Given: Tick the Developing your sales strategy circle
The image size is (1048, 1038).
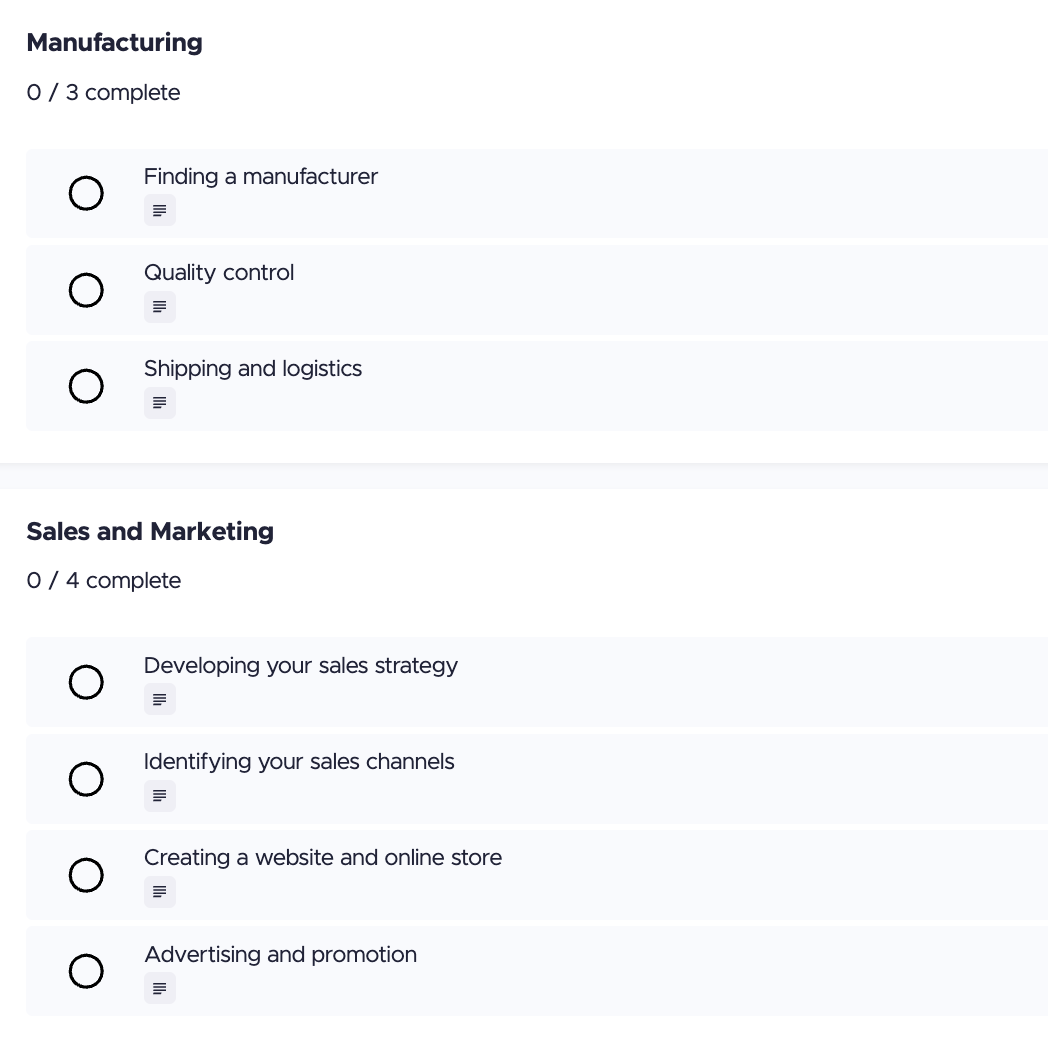Looking at the screenshot, I should [x=86, y=683].
